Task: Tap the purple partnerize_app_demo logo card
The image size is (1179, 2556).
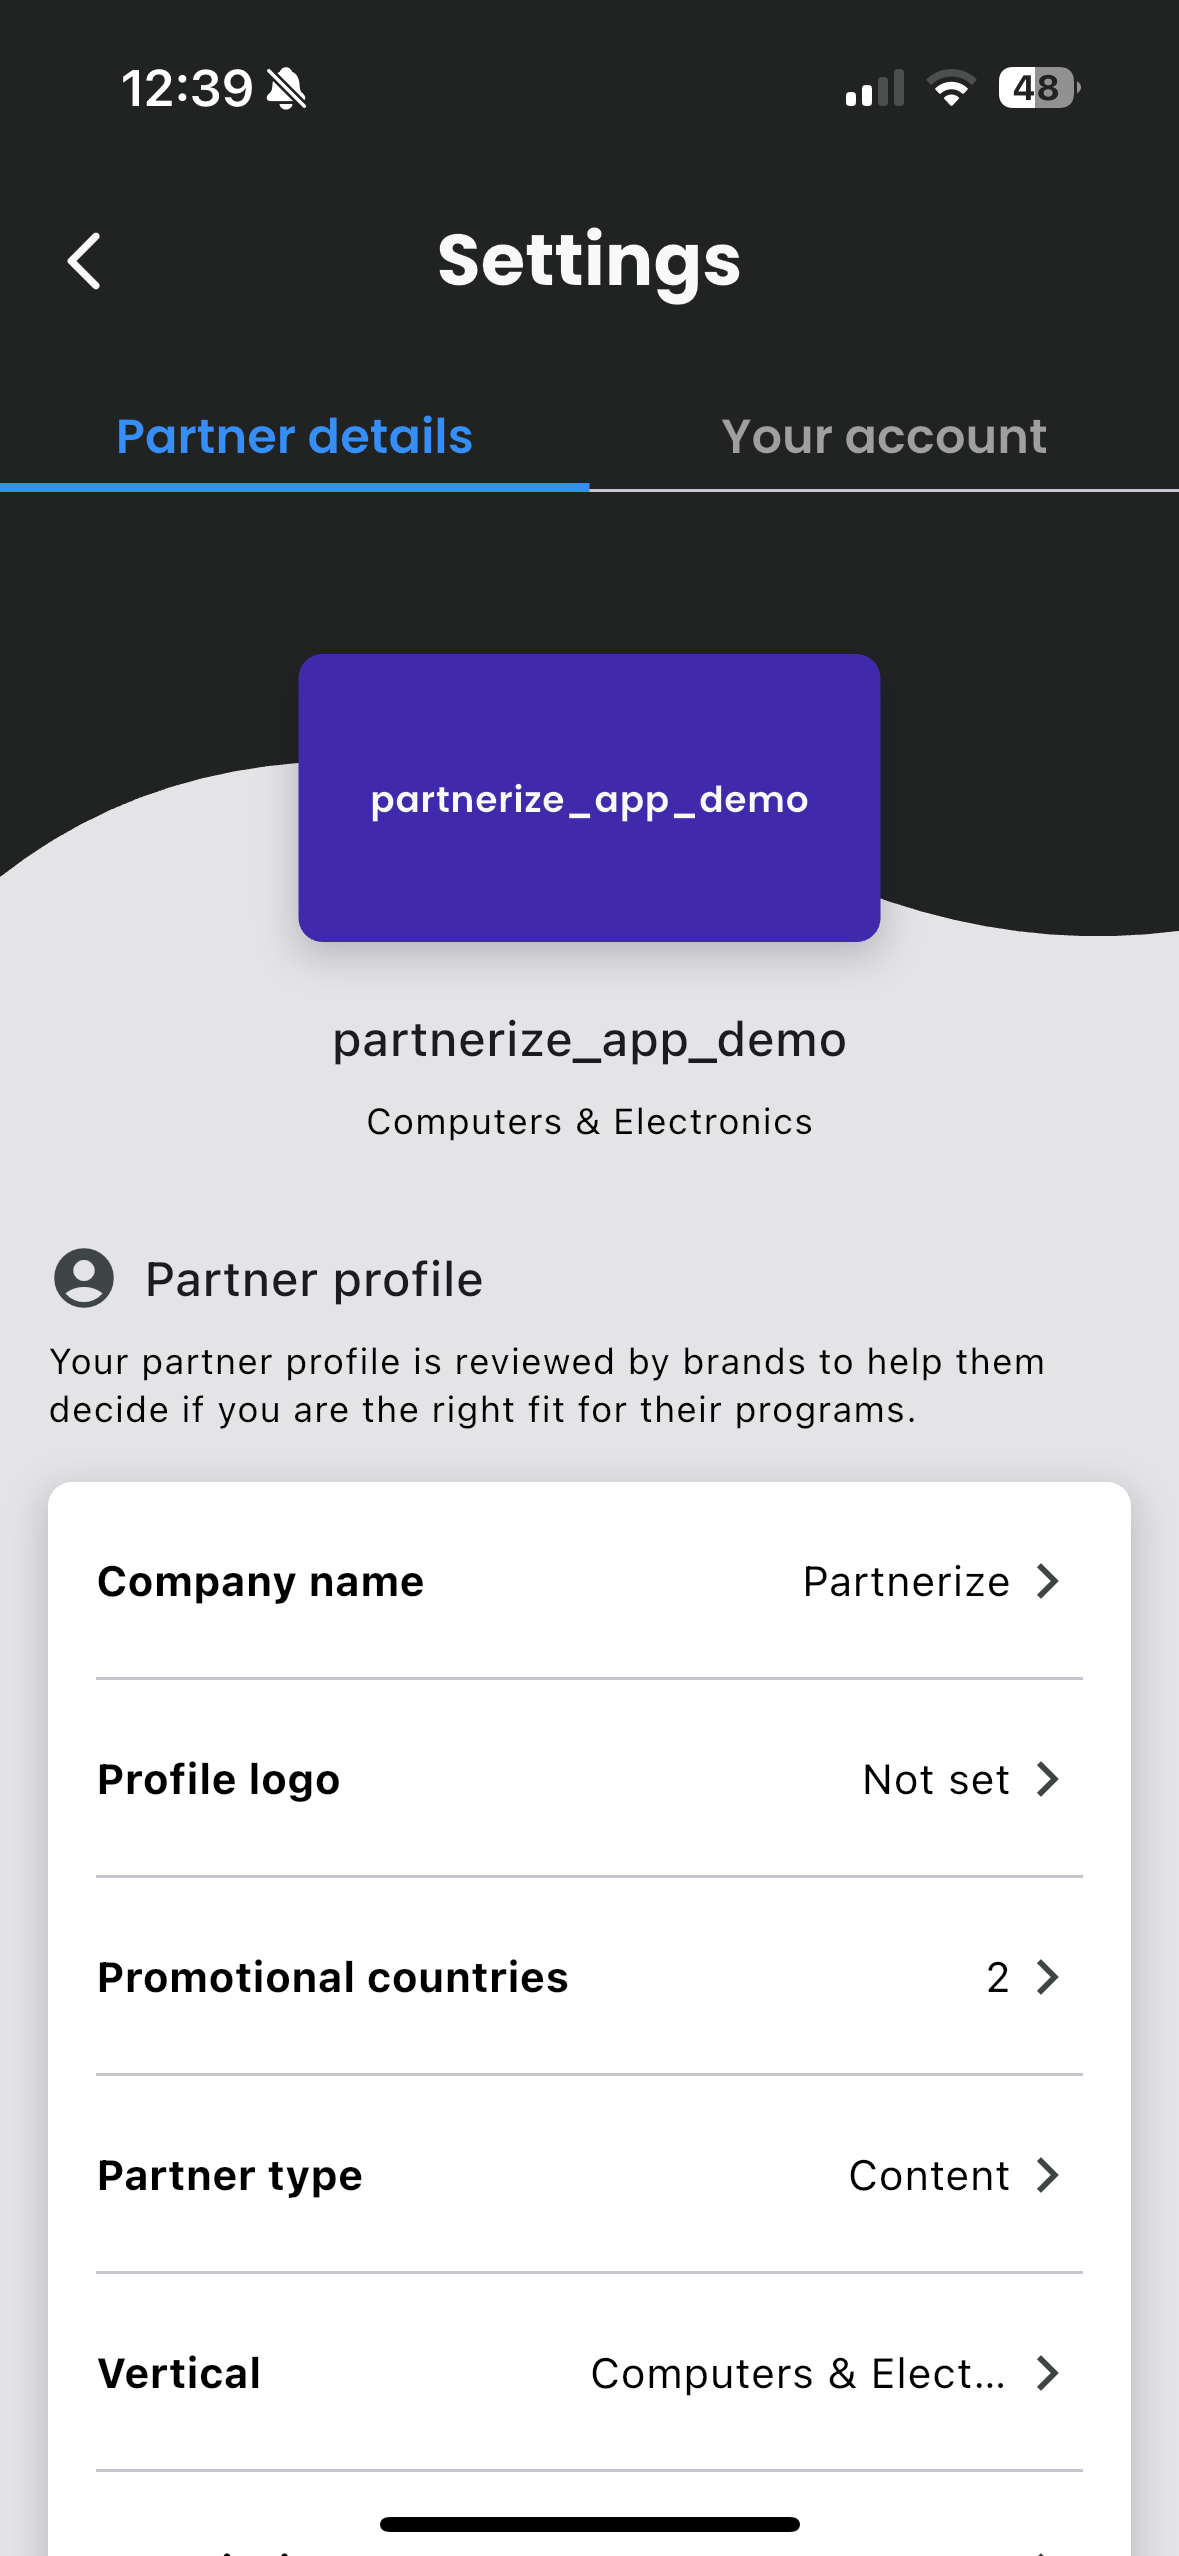Action: tap(589, 797)
